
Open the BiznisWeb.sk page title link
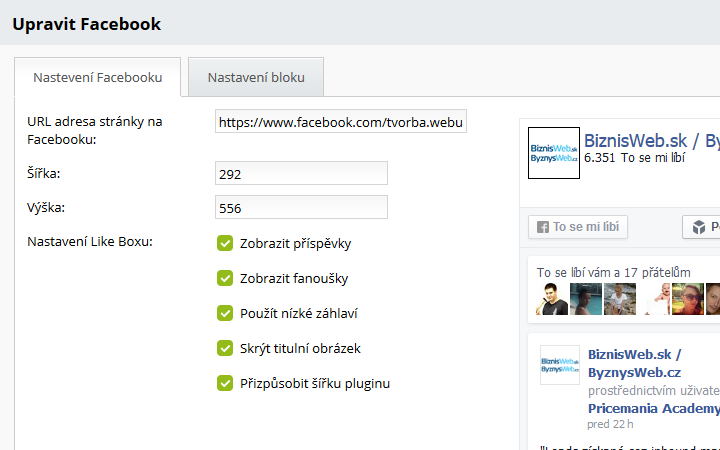point(652,141)
